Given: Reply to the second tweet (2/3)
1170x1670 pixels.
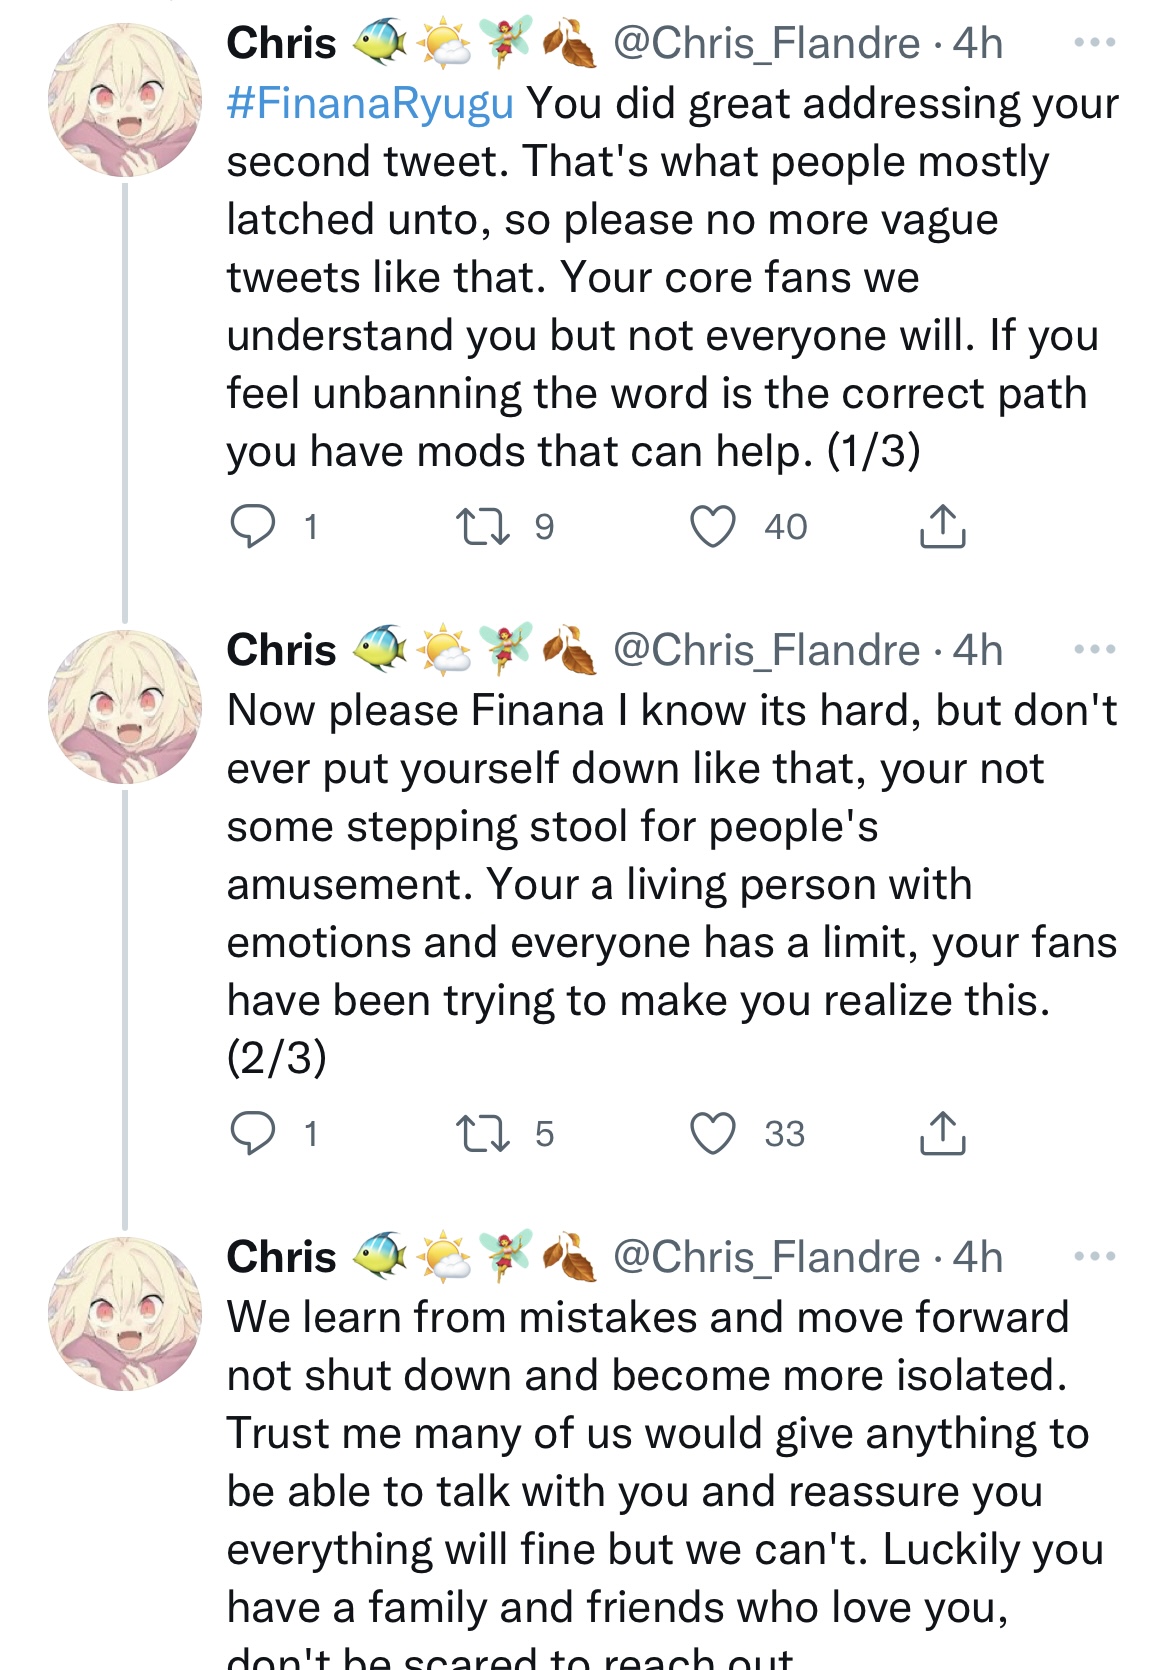Looking at the screenshot, I should tap(253, 1133).
